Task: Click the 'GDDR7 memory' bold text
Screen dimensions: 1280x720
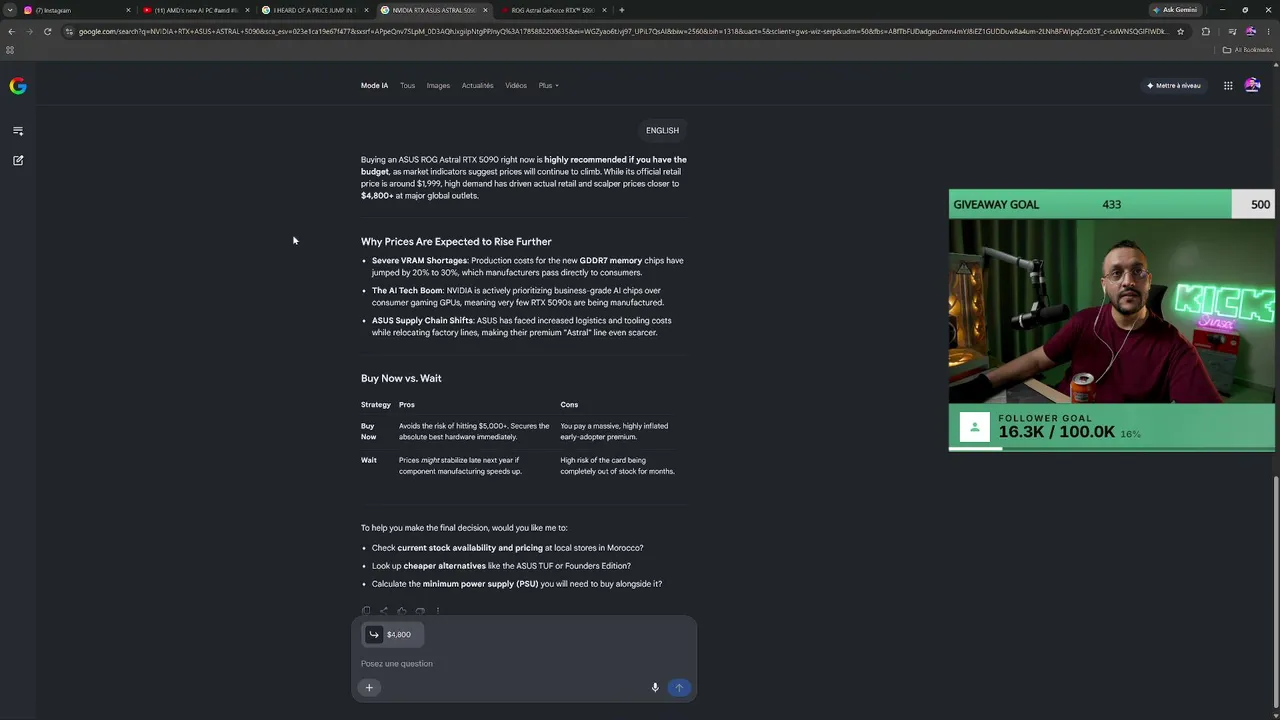Action: (611, 261)
